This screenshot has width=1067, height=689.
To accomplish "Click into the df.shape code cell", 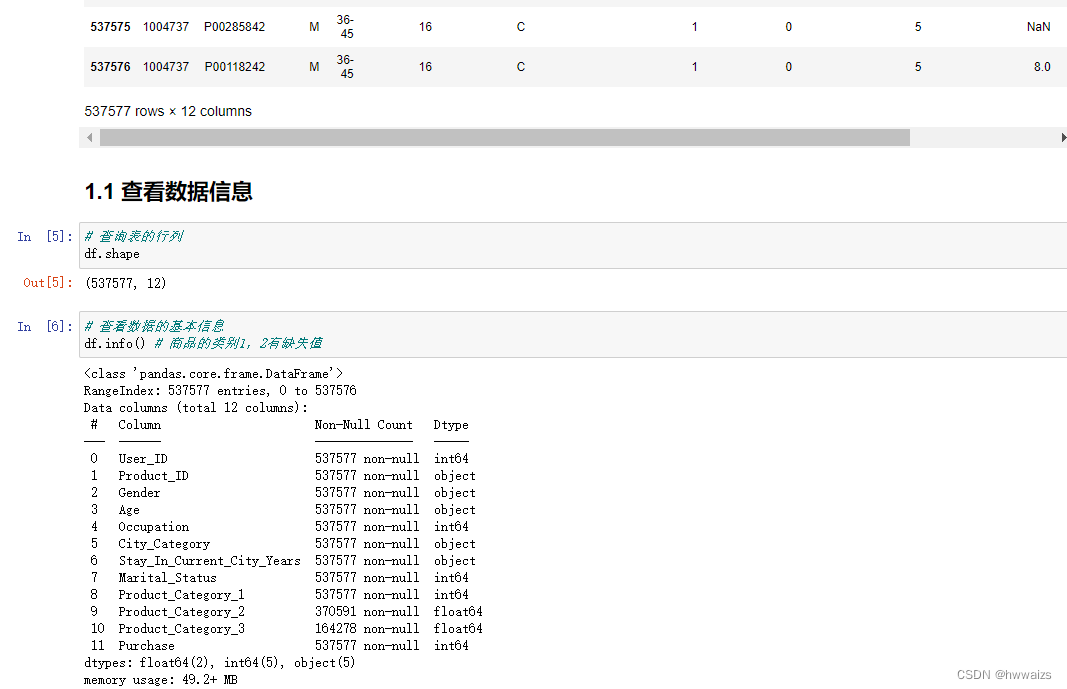I will [573, 245].
